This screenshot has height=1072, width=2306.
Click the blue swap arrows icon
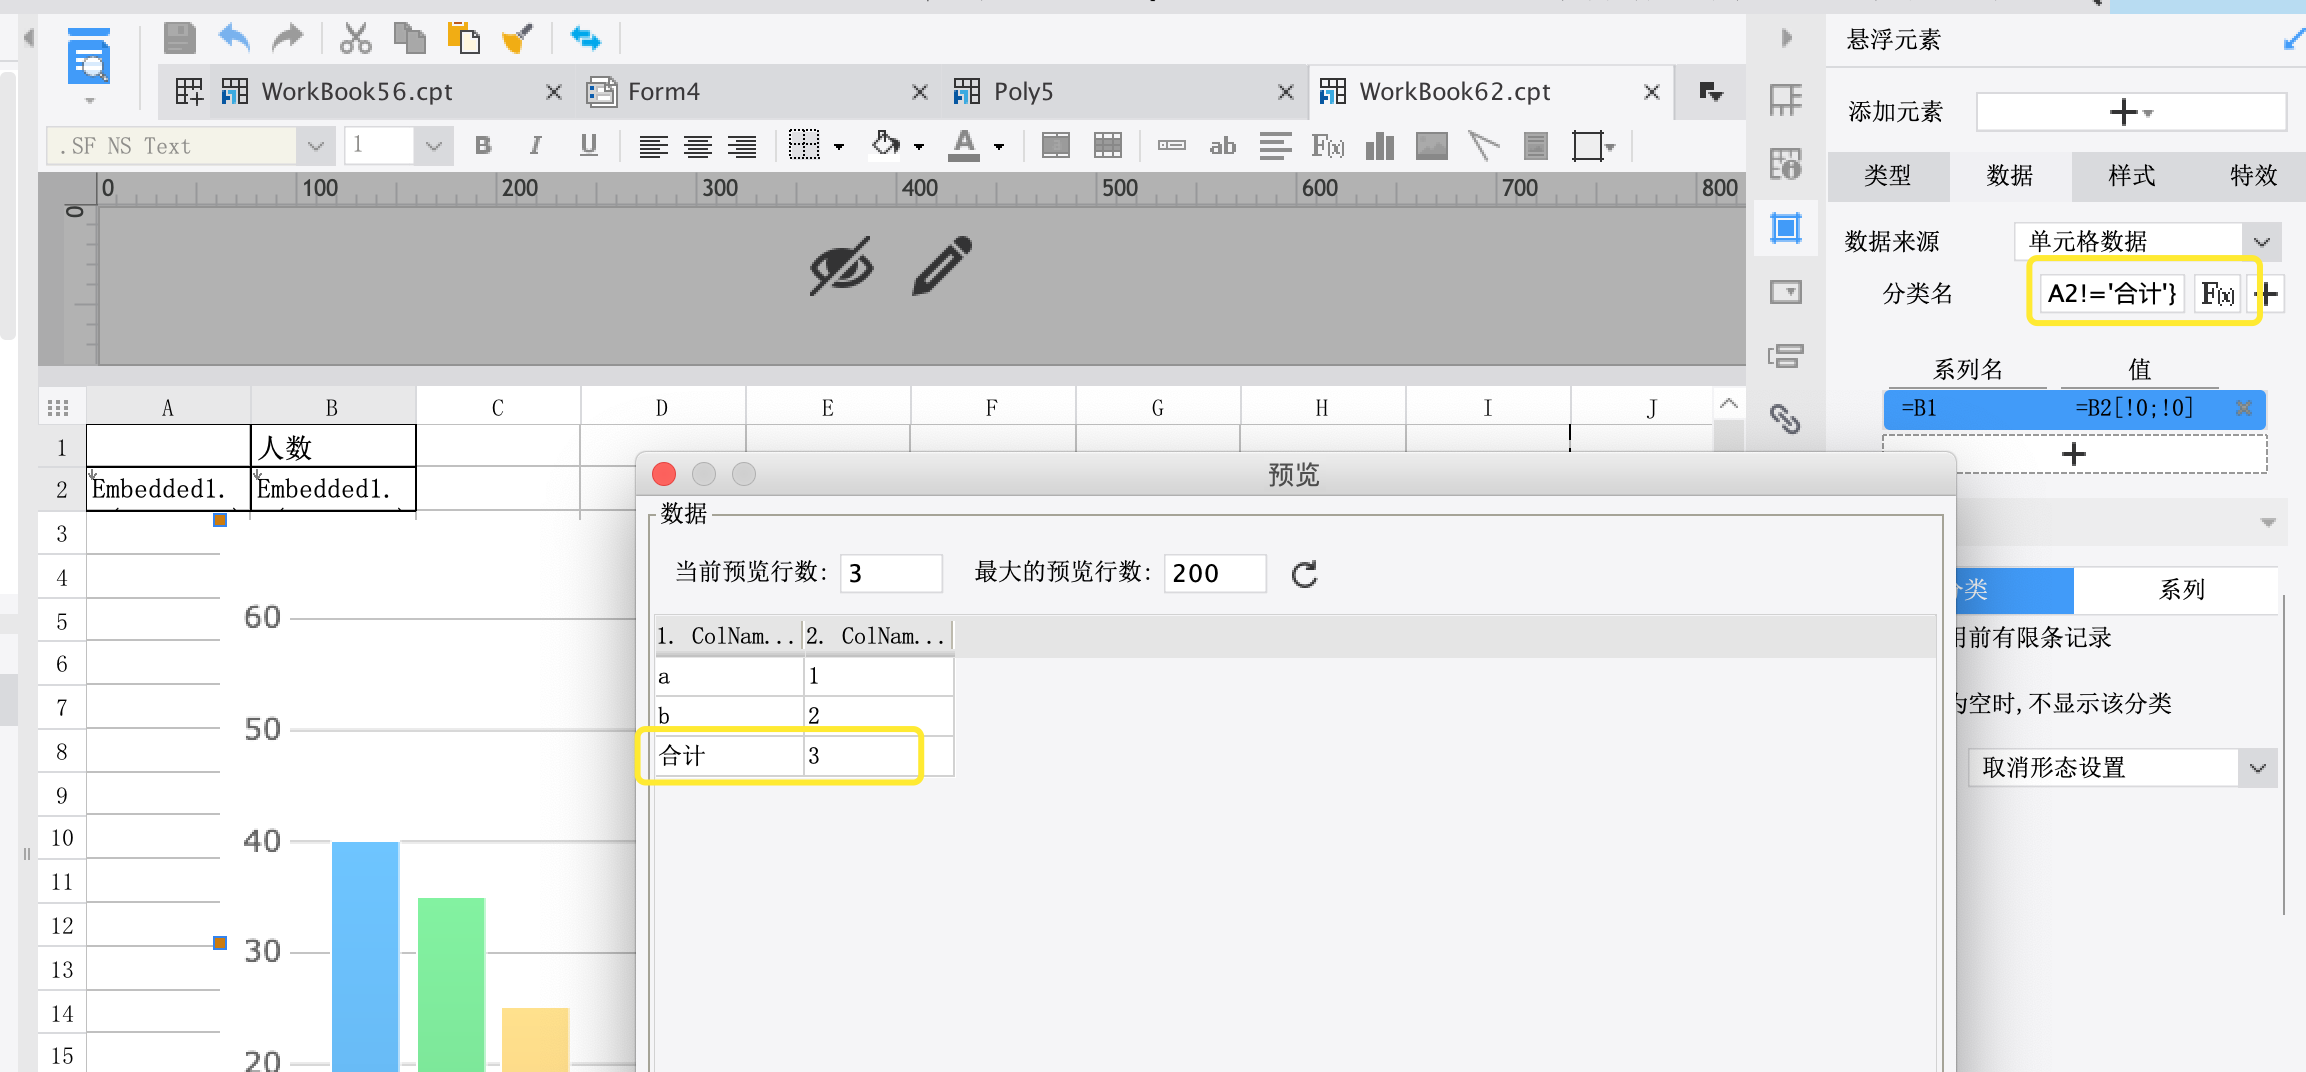(x=585, y=39)
